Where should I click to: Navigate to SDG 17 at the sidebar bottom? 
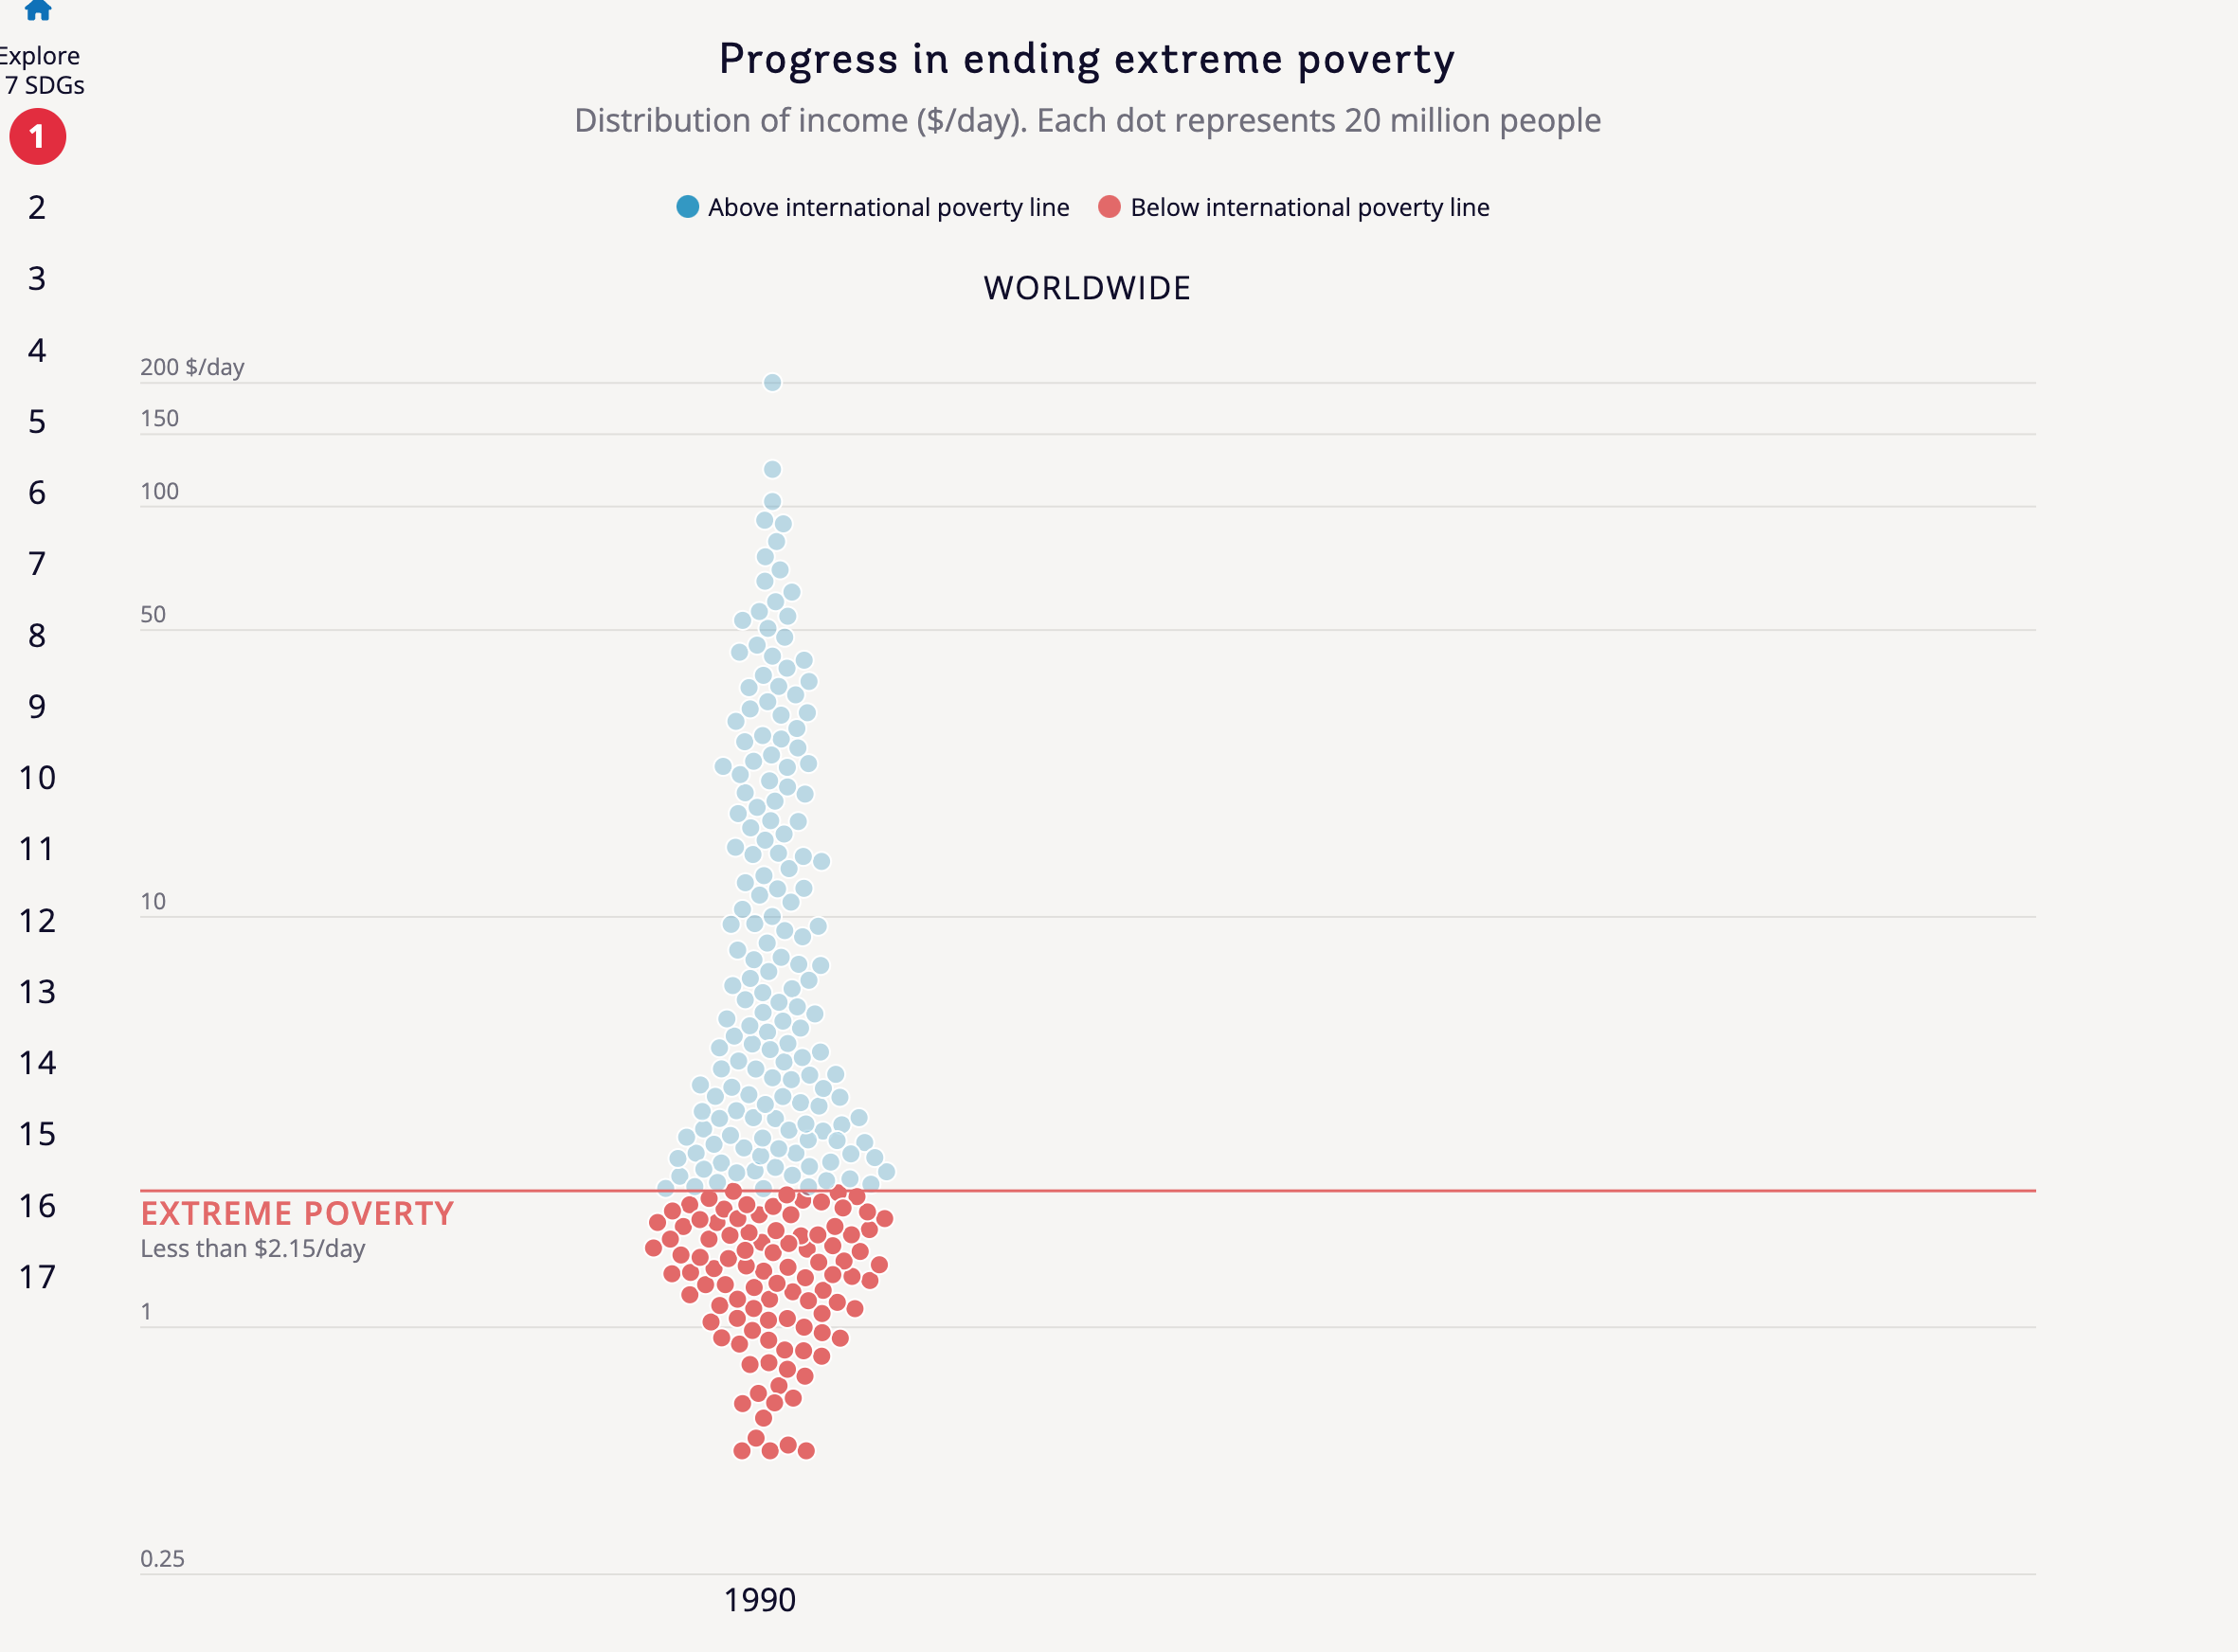37,1277
